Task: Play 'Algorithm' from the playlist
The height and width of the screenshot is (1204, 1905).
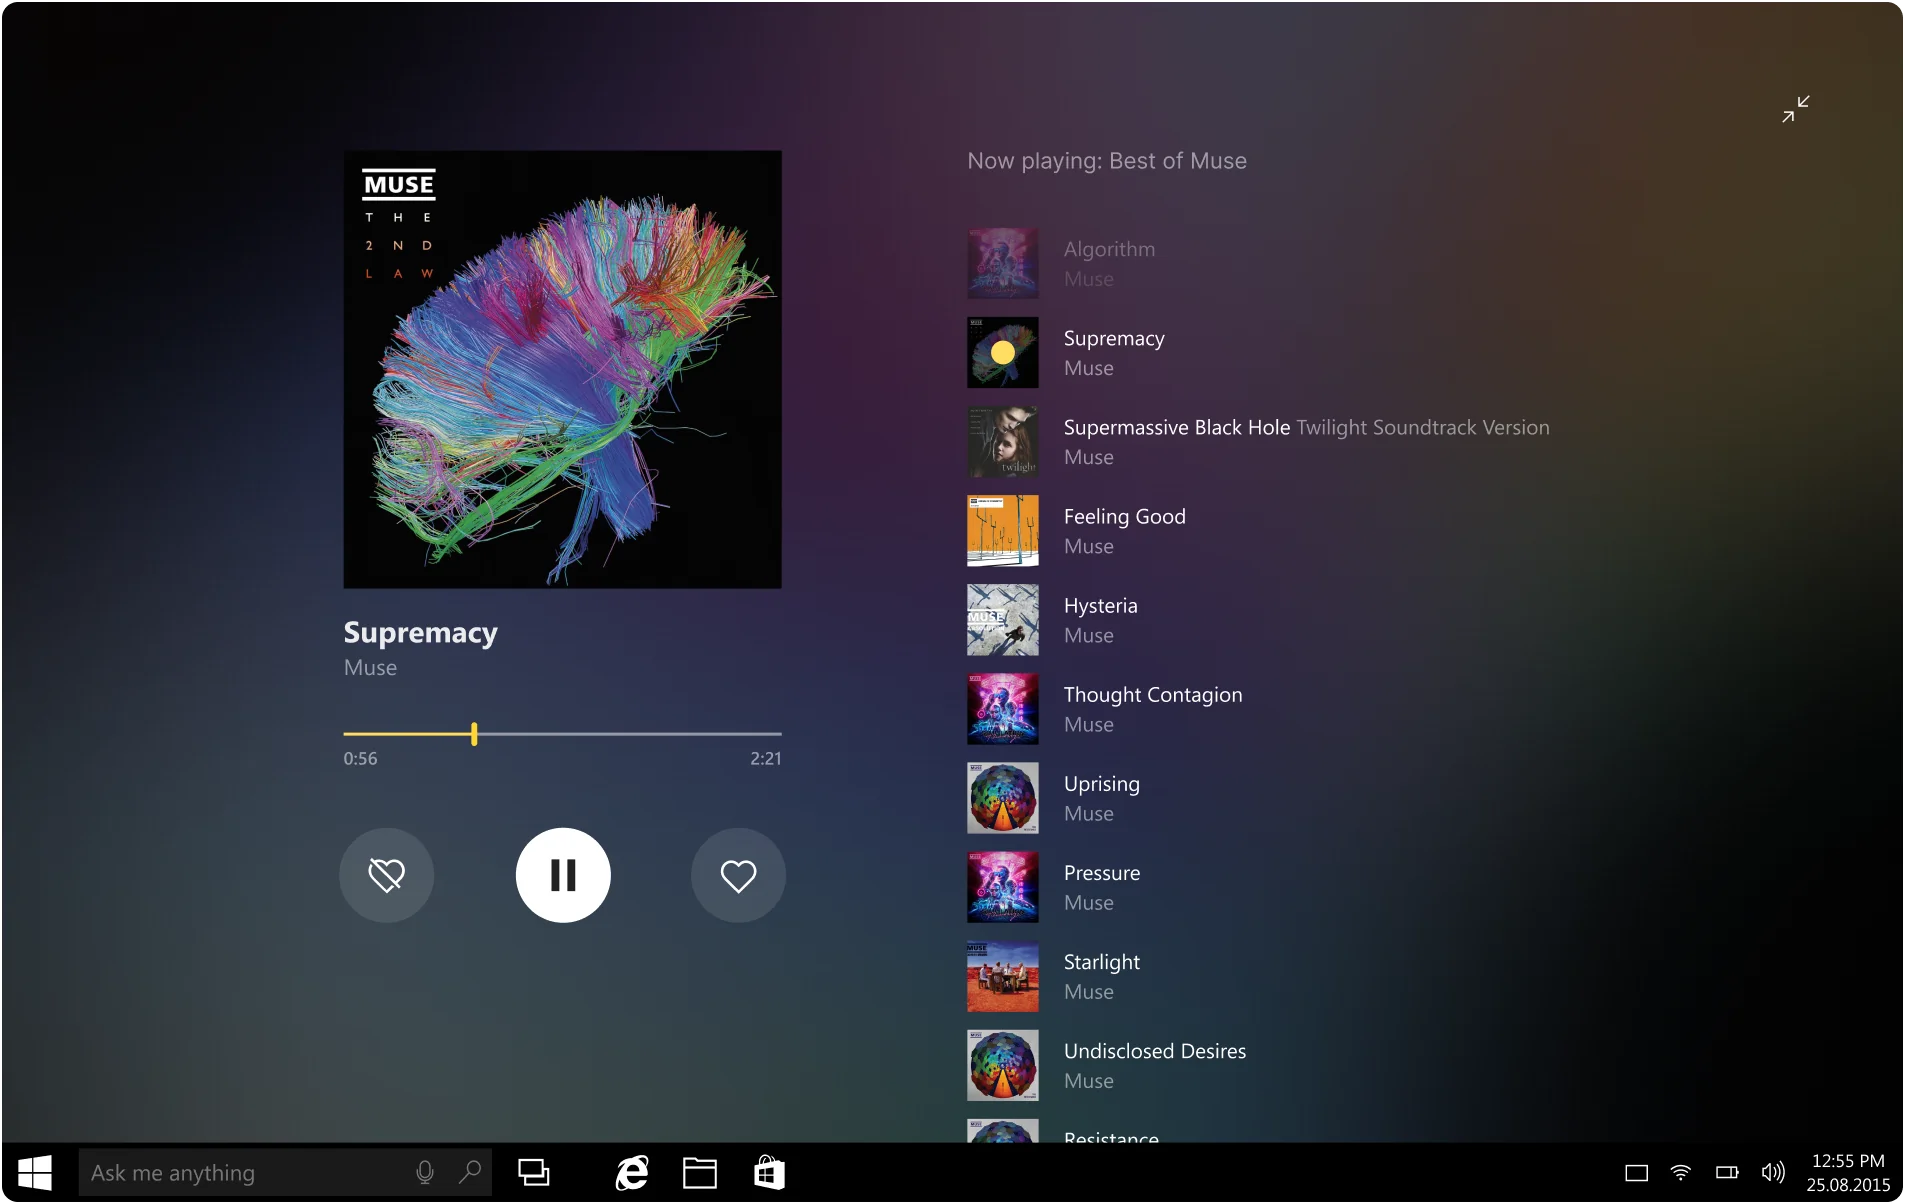Action: [x=1109, y=249]
